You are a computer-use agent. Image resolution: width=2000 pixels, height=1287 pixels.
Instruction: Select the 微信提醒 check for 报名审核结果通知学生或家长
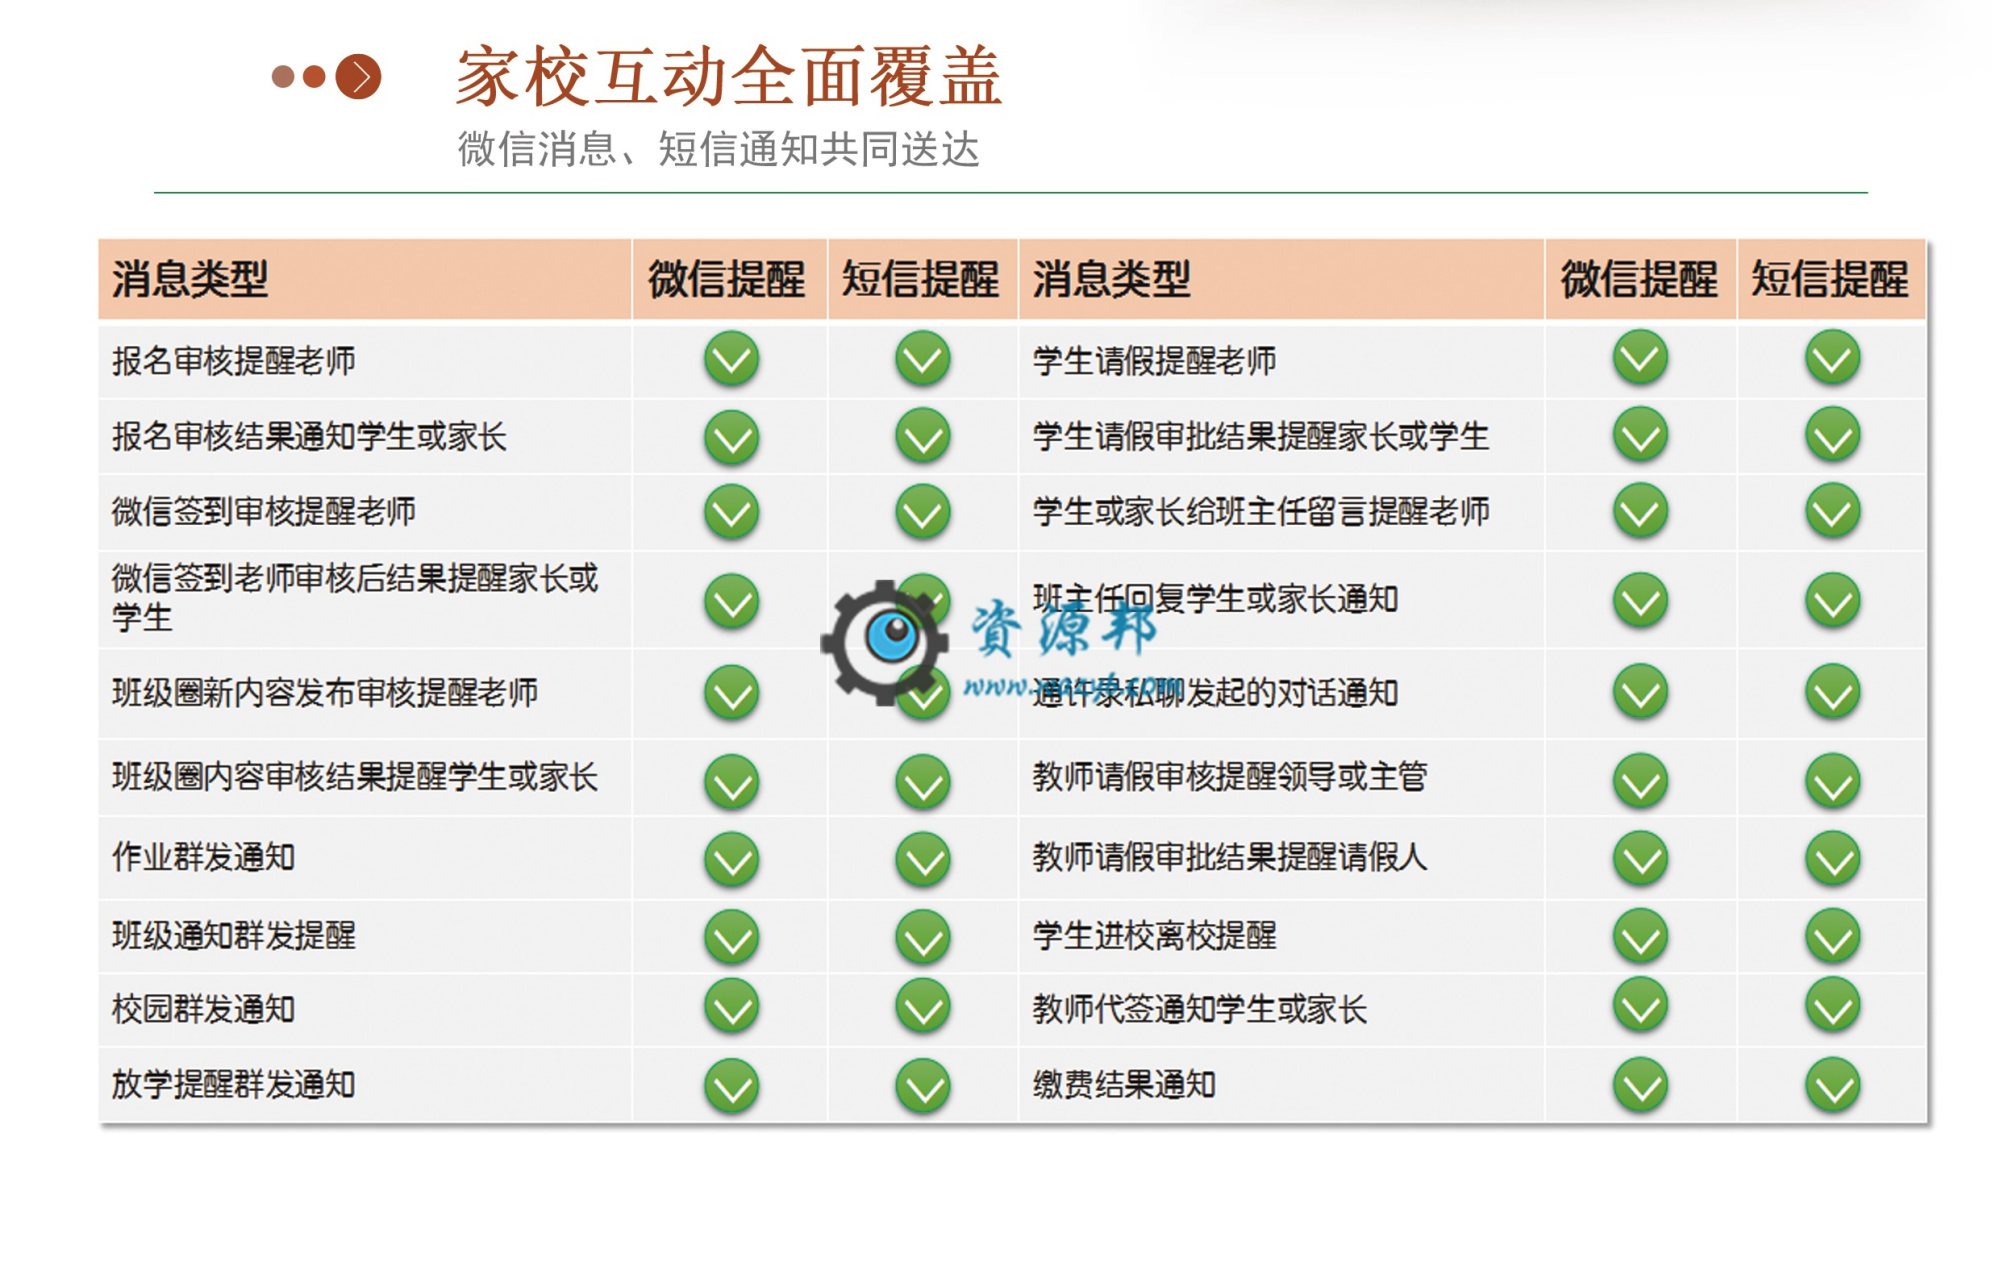(732, 437)
